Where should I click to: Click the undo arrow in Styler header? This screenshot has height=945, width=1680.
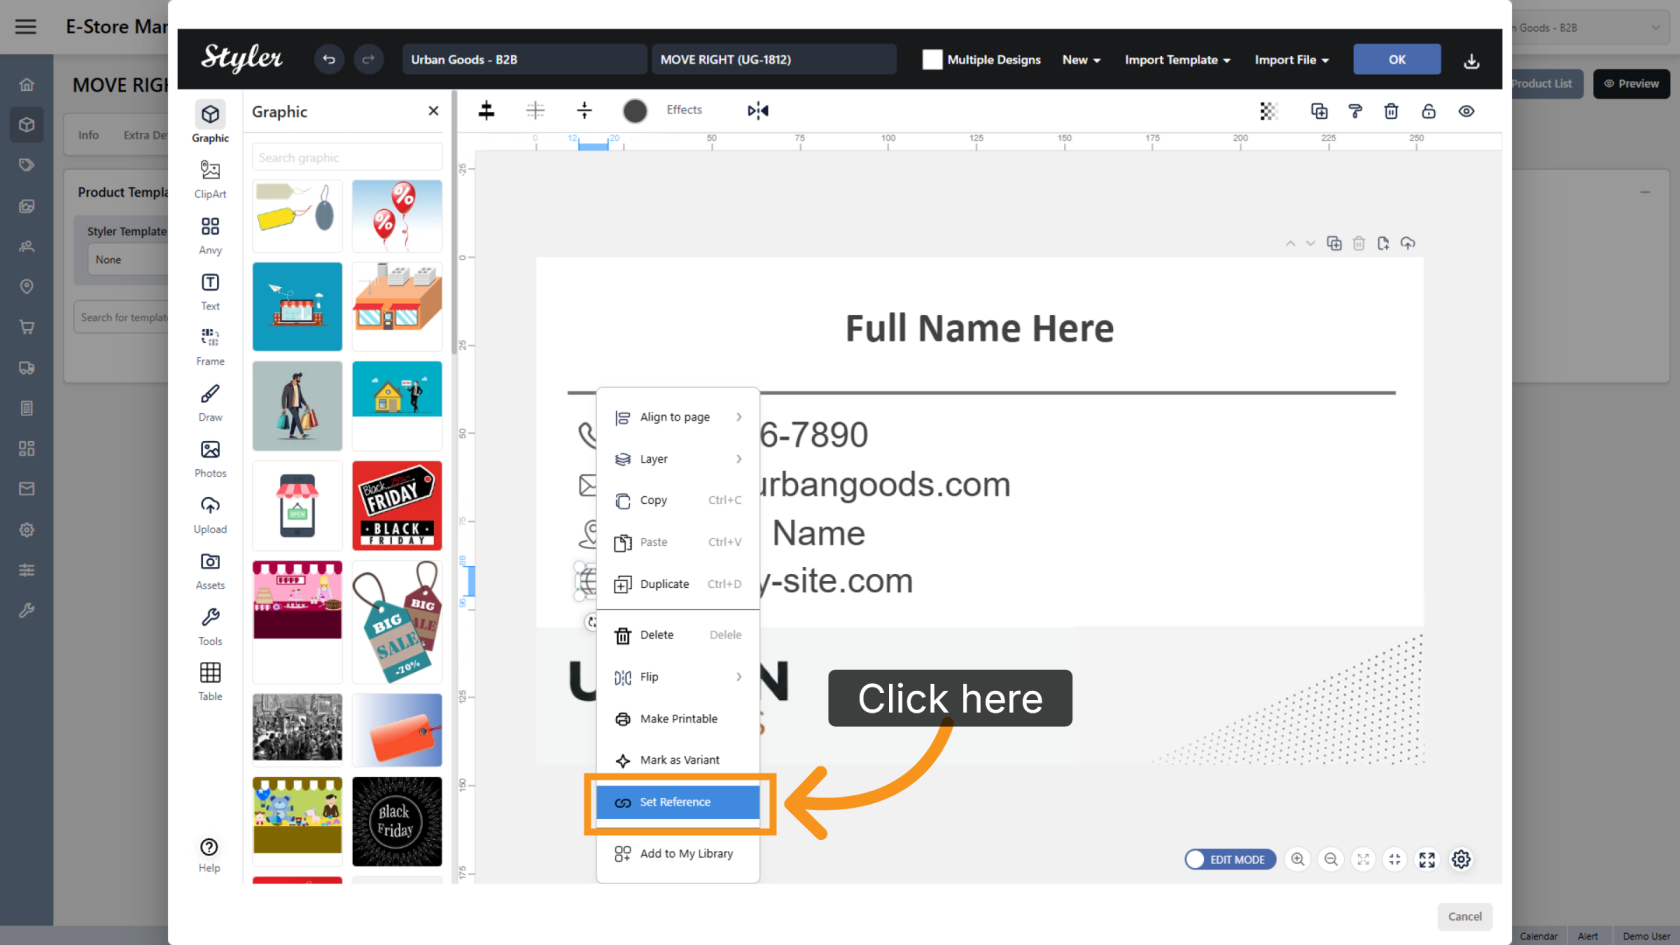coord(328,60)
